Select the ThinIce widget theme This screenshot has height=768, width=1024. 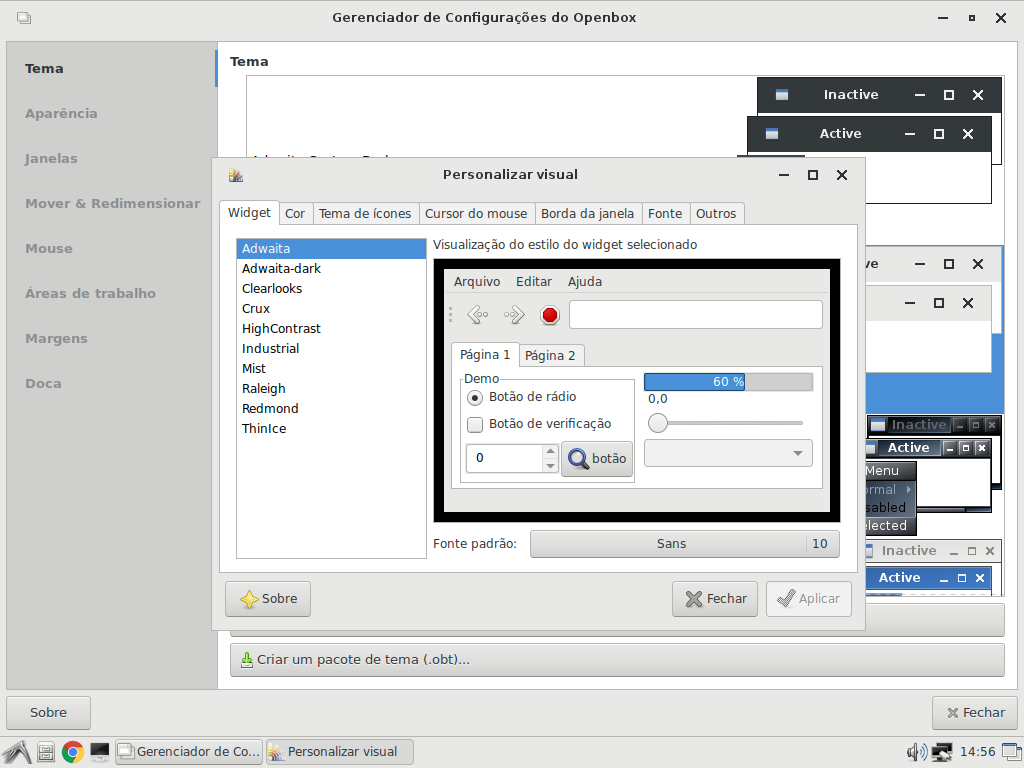(331, 429)
